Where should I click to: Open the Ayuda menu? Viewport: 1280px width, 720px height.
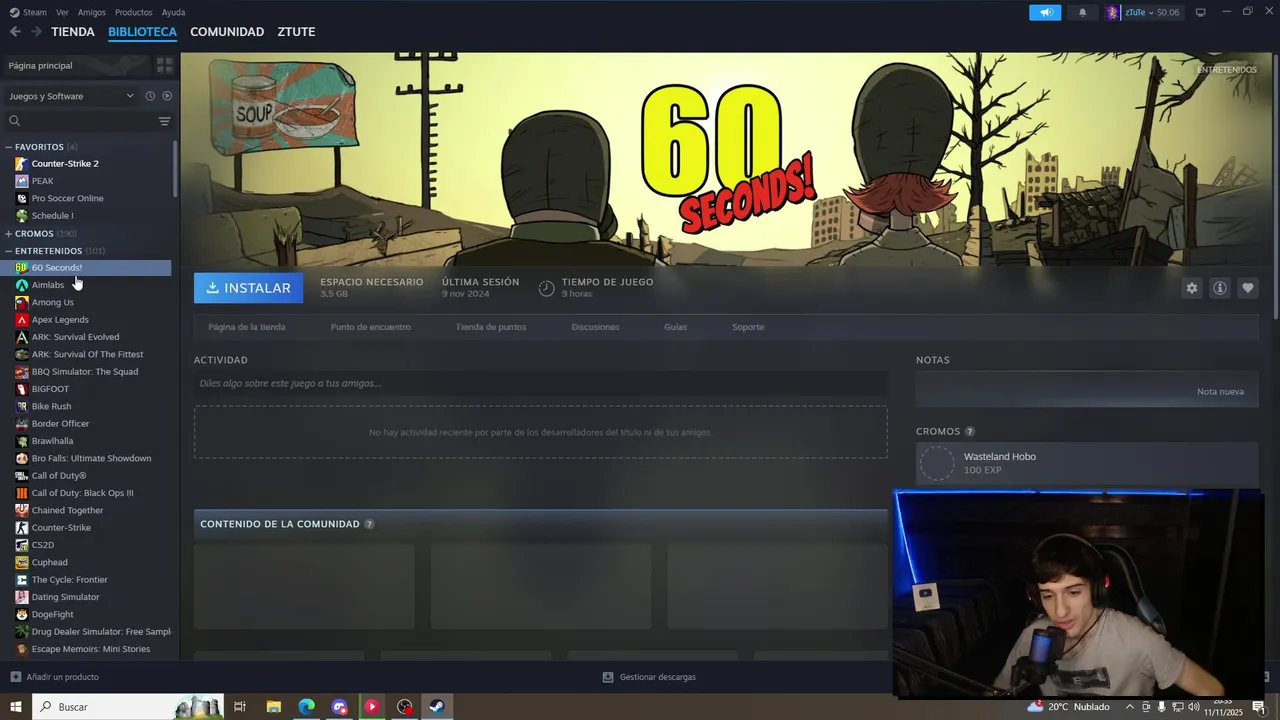tap(173, 12)
